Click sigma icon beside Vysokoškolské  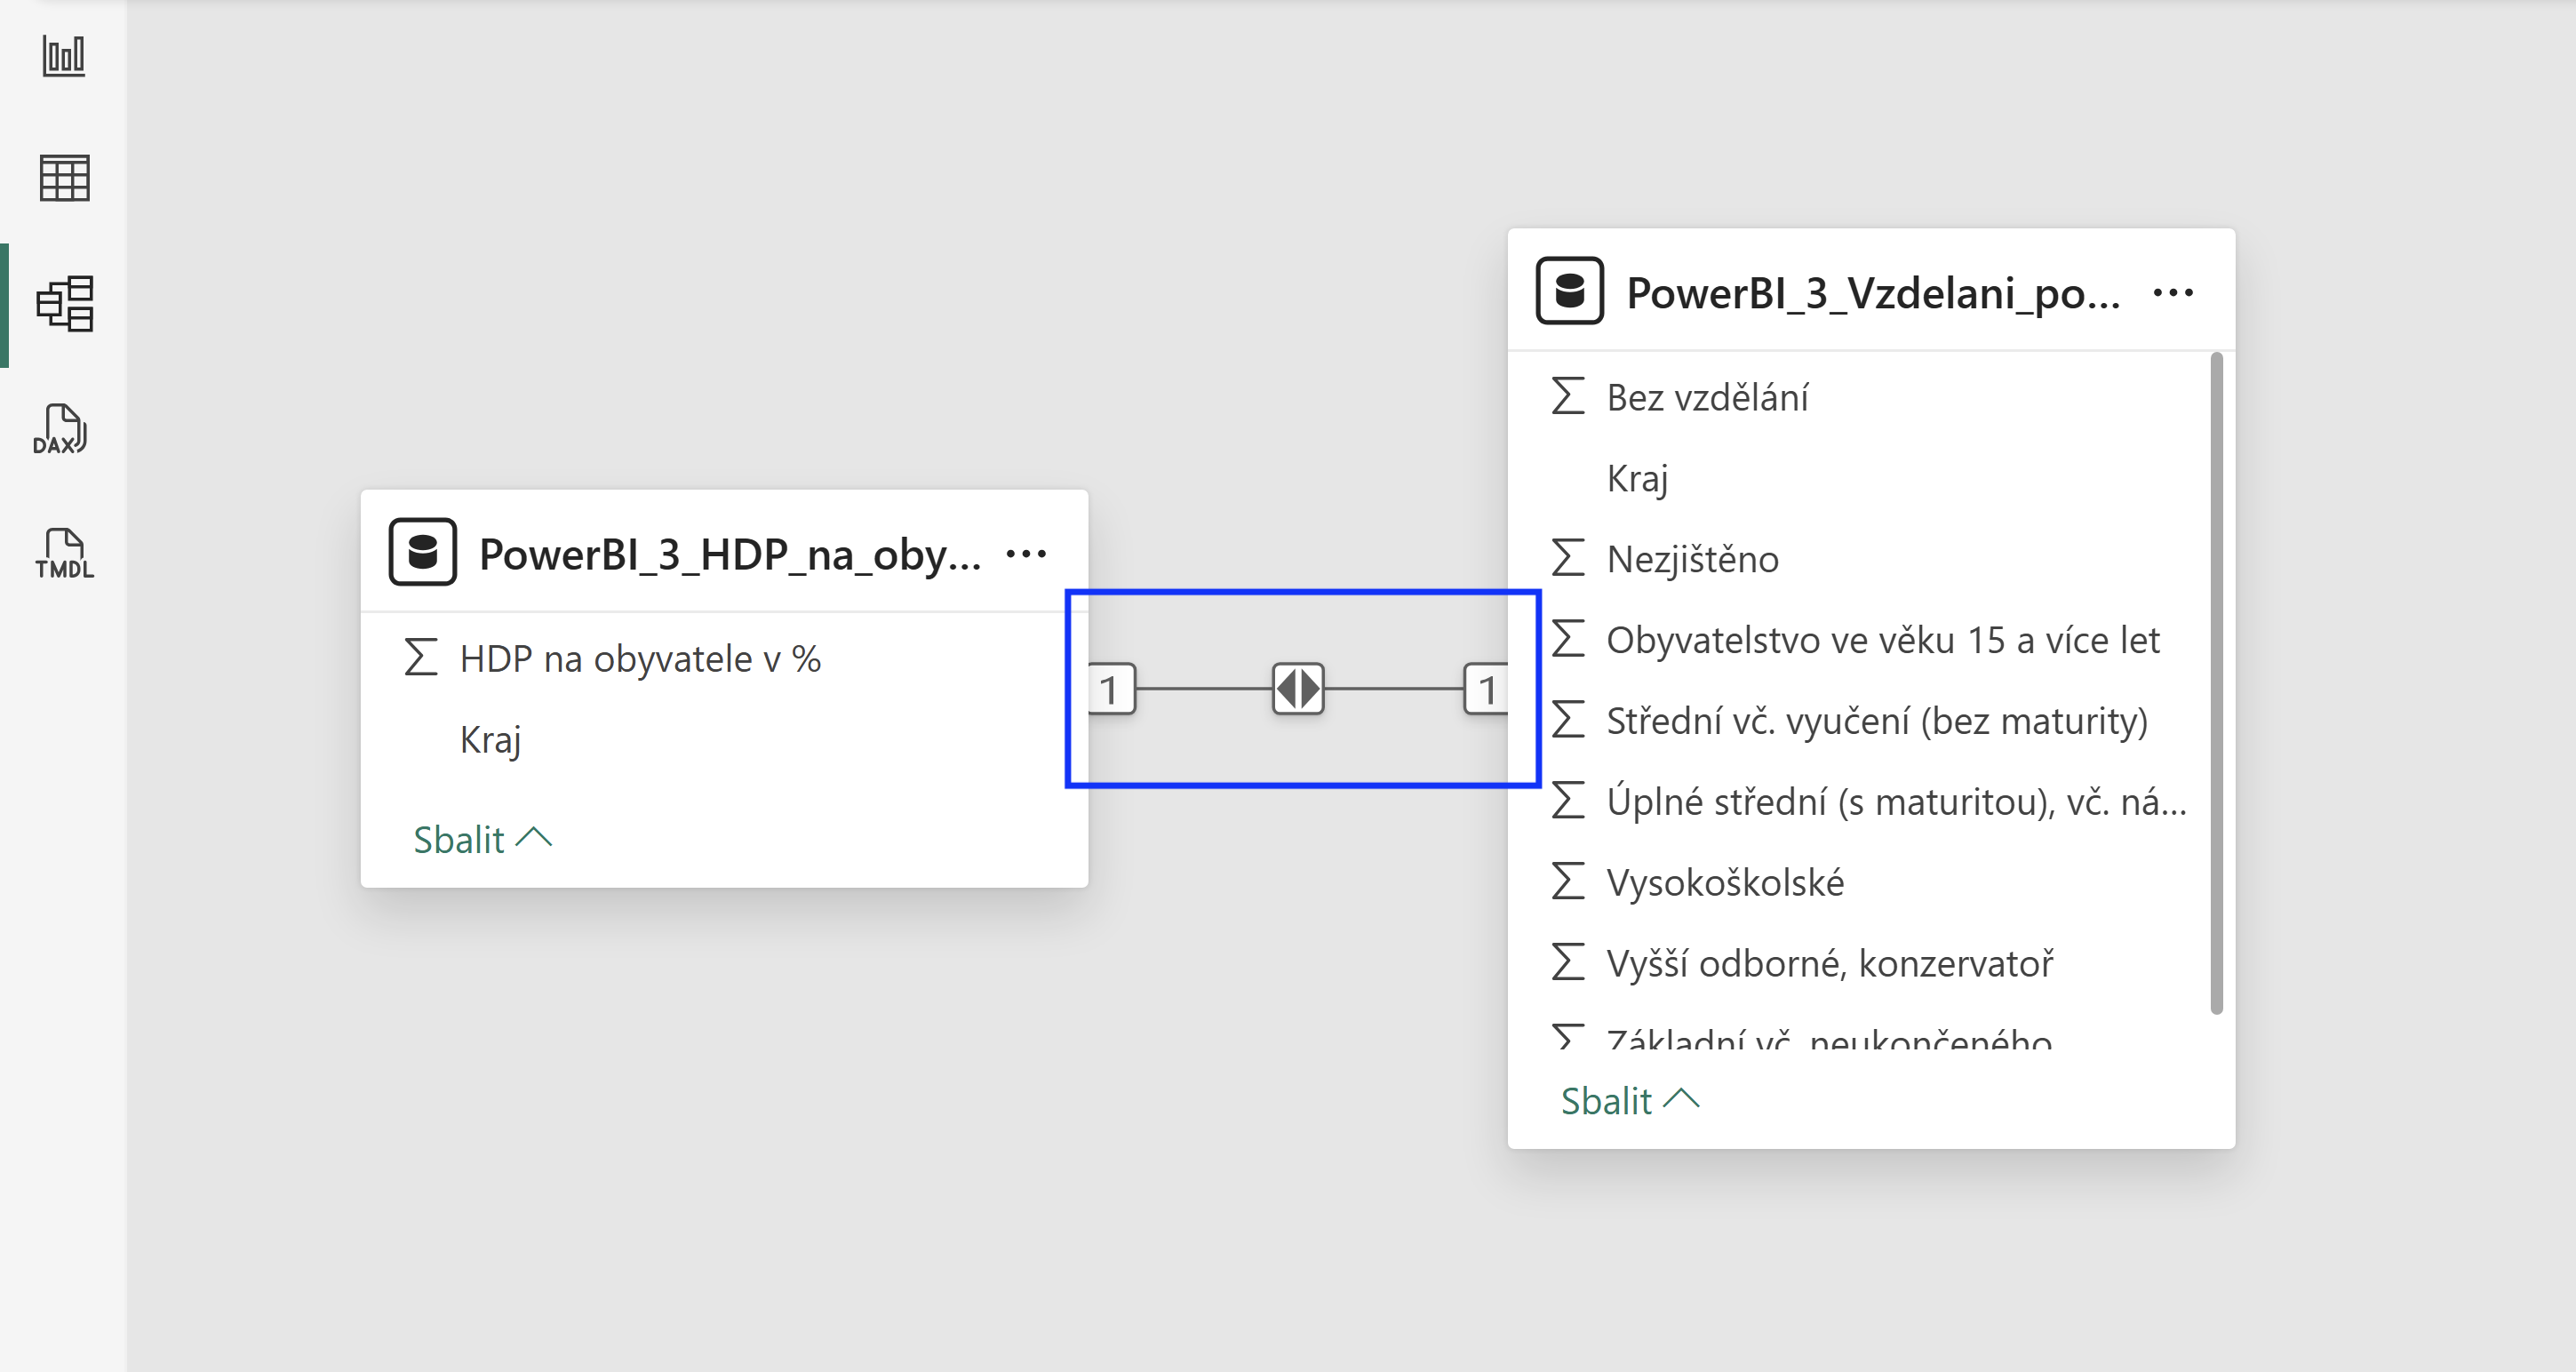tap(1568, 881)
